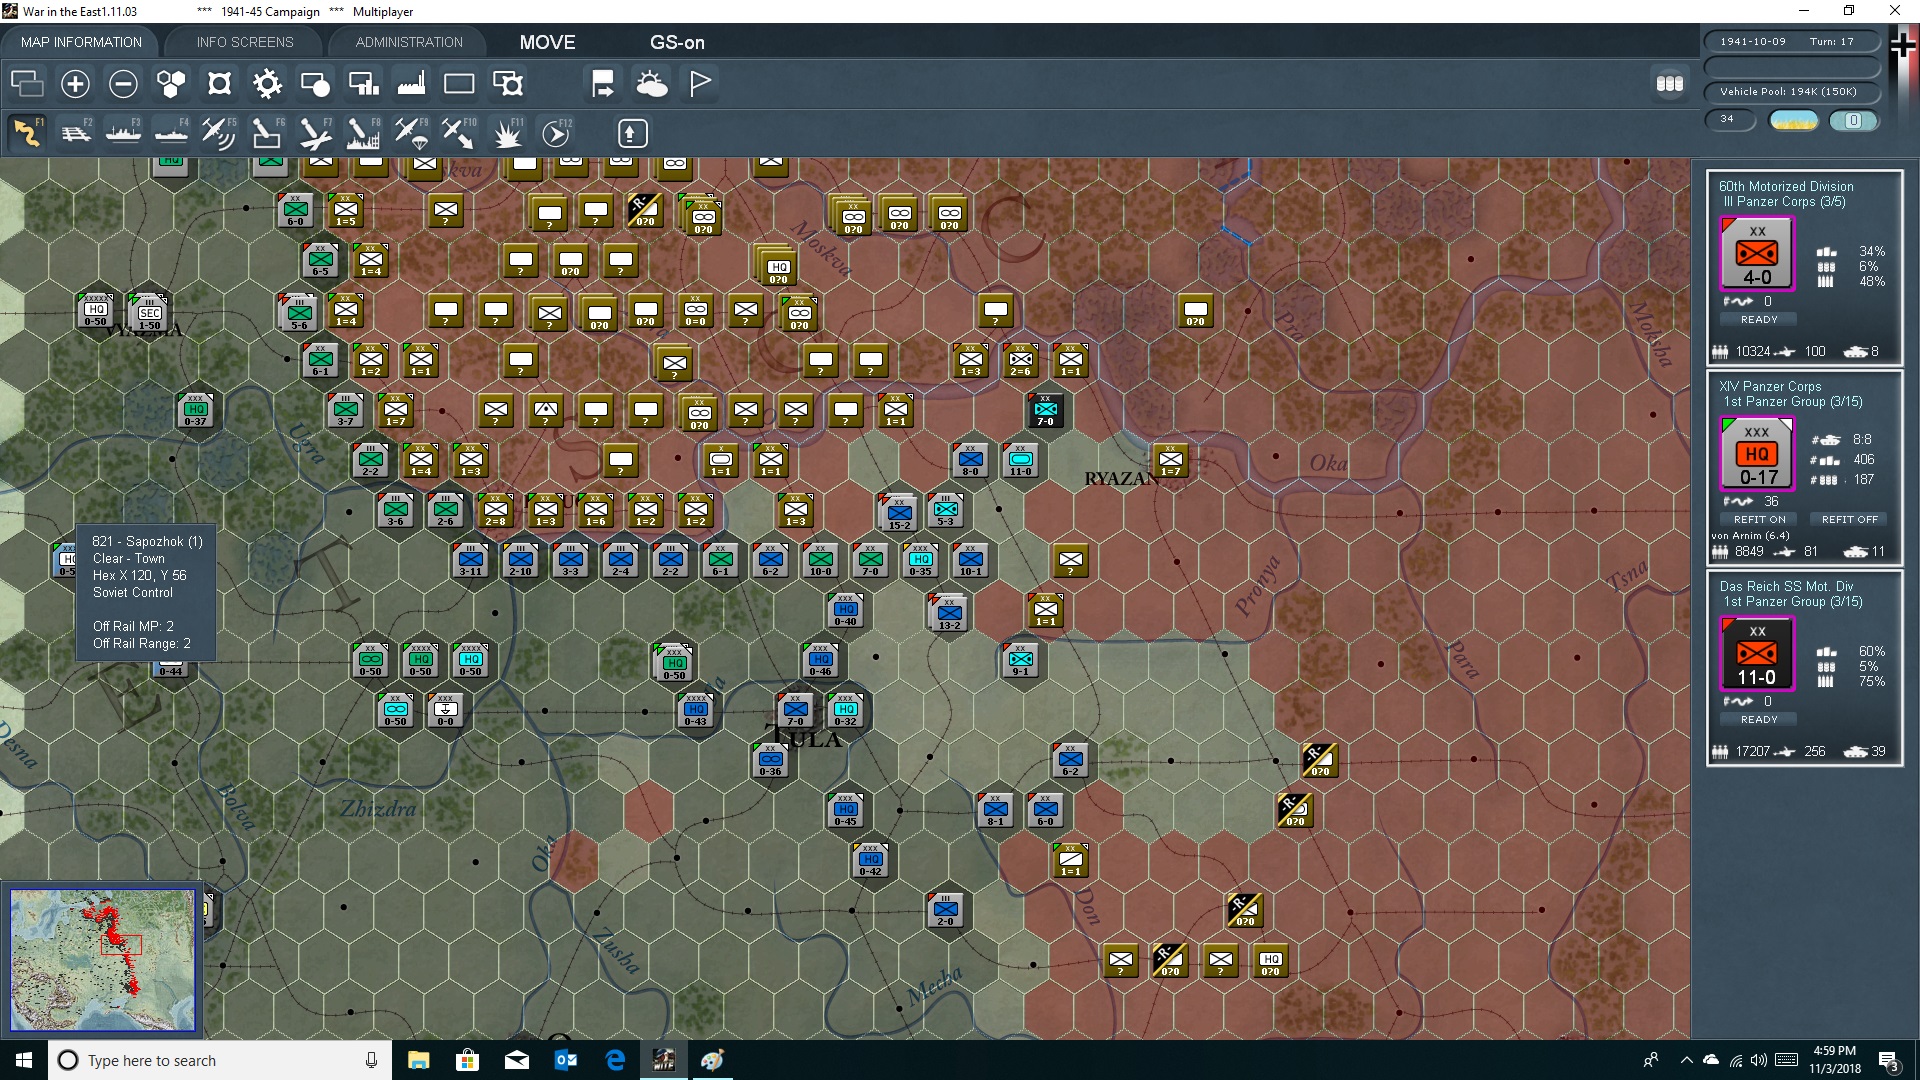Click the minimap overview in corner
This screenshot has height=1080, width=1920.
[x=102, y=960]
